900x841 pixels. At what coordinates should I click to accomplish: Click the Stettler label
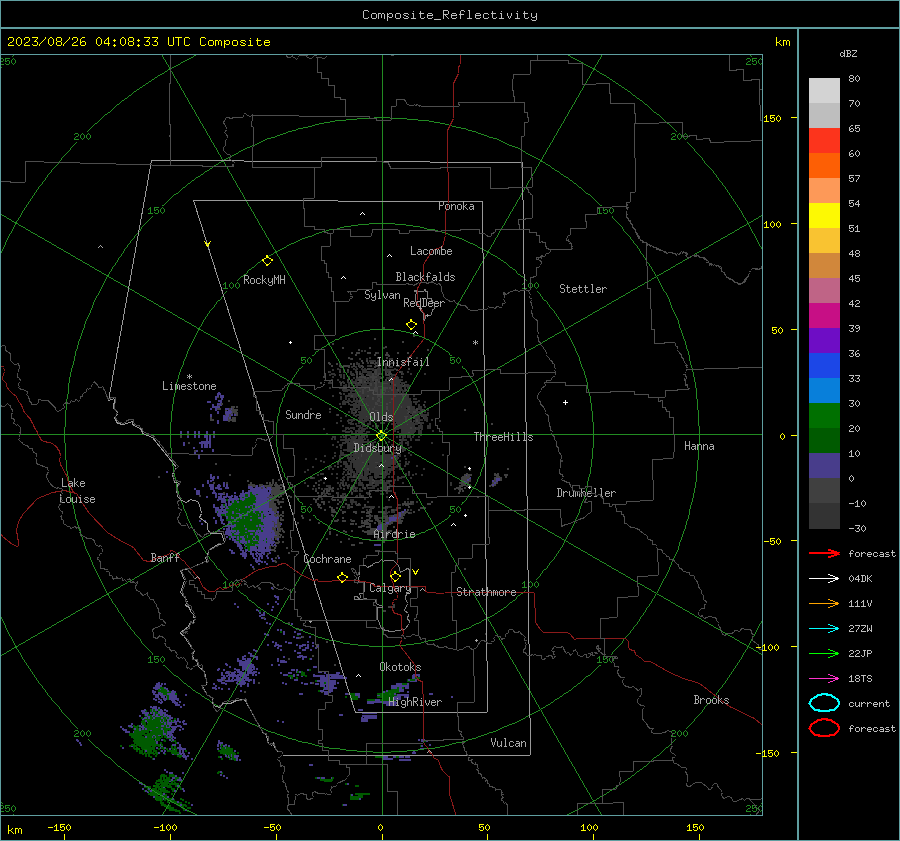coord(583,289)
